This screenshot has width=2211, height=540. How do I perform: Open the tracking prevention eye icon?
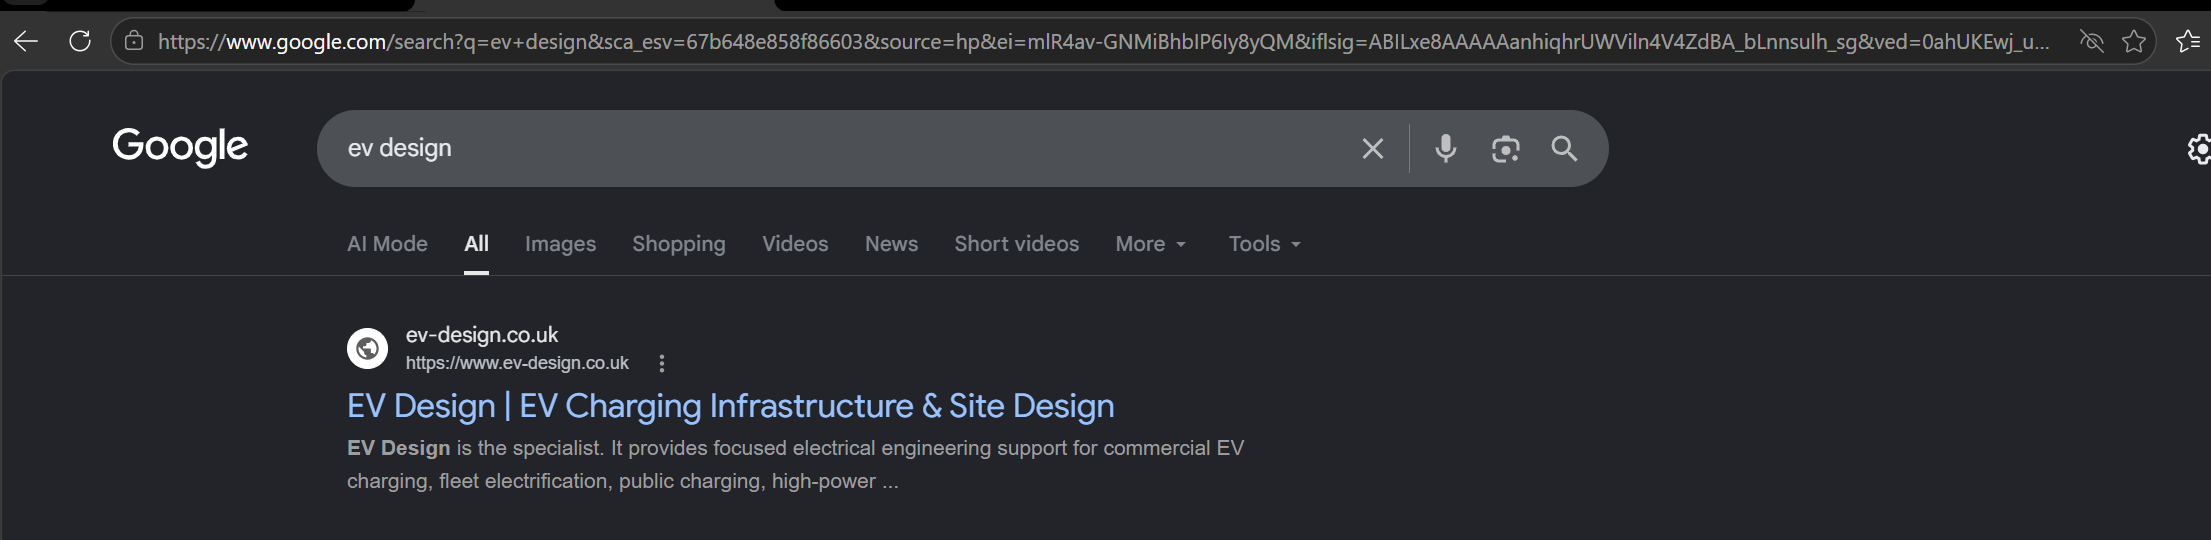[x=2091, y=41]
